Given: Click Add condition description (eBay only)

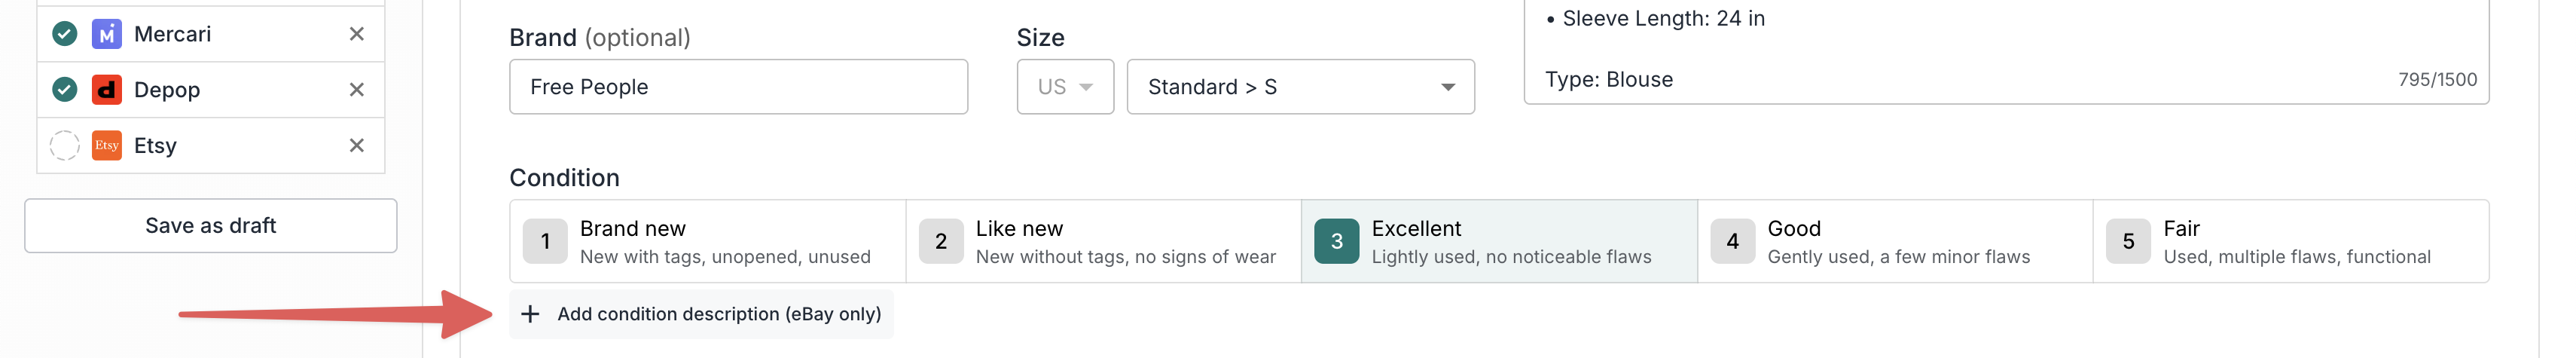Looking at the screenshot, I should coord(718,314).
